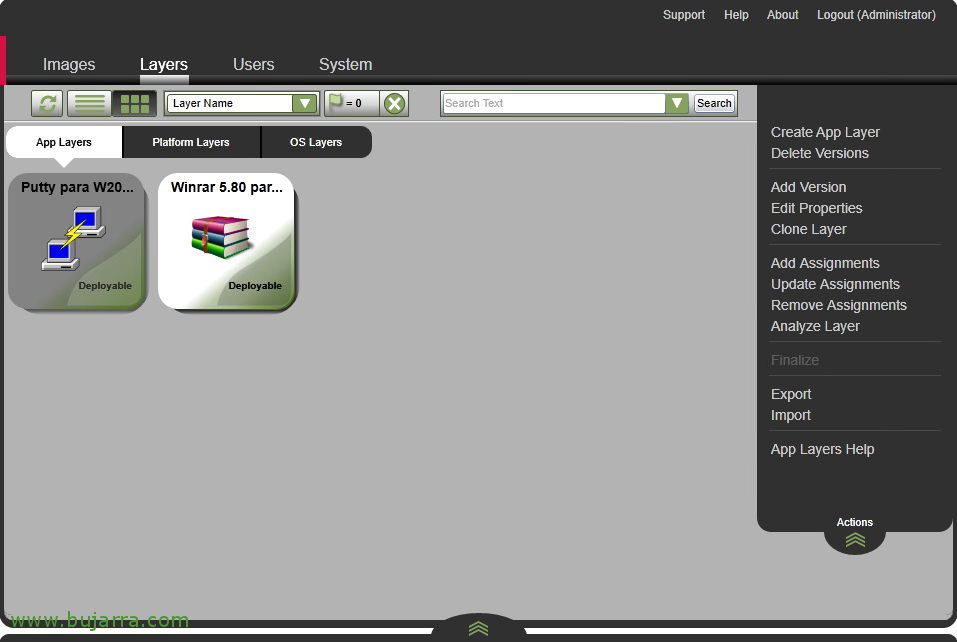Choose Import action
The height and width of the screenshot is (642, 957).
click(790, 416)
